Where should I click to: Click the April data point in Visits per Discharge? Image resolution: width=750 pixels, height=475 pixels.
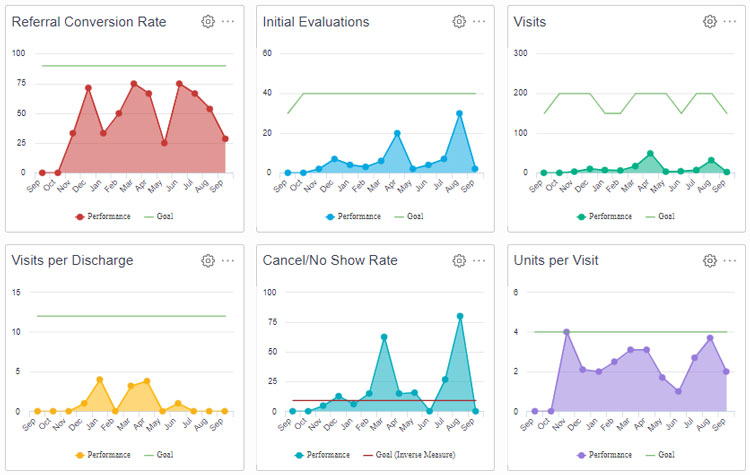coord(147,381)
